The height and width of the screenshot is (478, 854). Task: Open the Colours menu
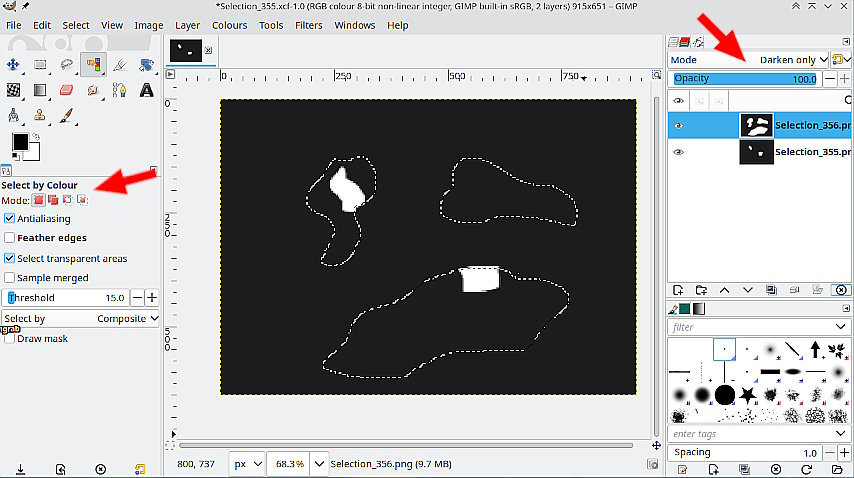click(x=229, y=25)
